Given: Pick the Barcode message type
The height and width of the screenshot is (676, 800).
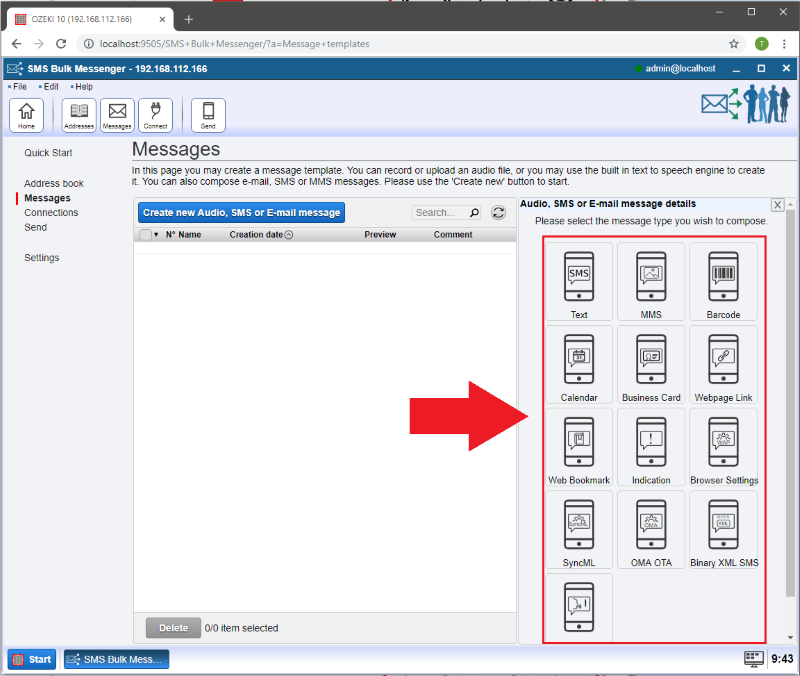Looking at the screenshot, I should point(723,281).
